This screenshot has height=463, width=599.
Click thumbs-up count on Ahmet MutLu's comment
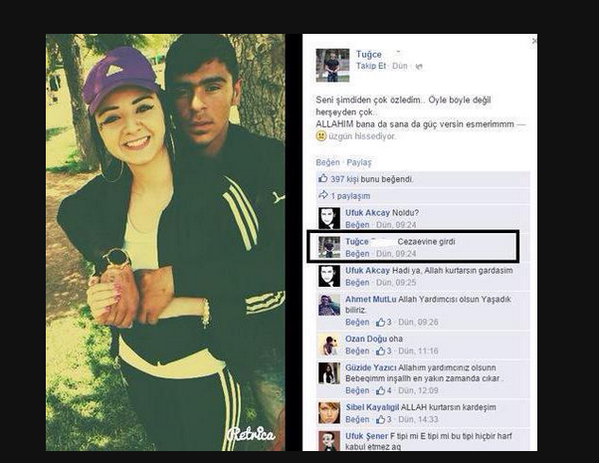coord(384,322)
